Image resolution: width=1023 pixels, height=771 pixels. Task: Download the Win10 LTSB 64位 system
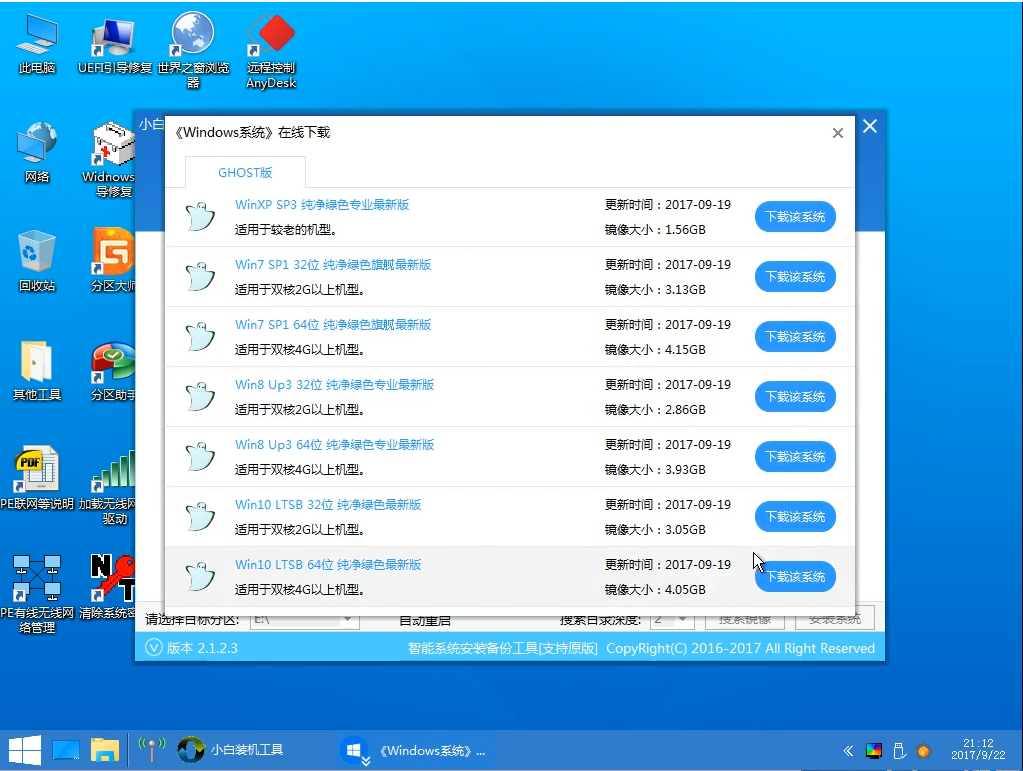[x=795, y=576]
